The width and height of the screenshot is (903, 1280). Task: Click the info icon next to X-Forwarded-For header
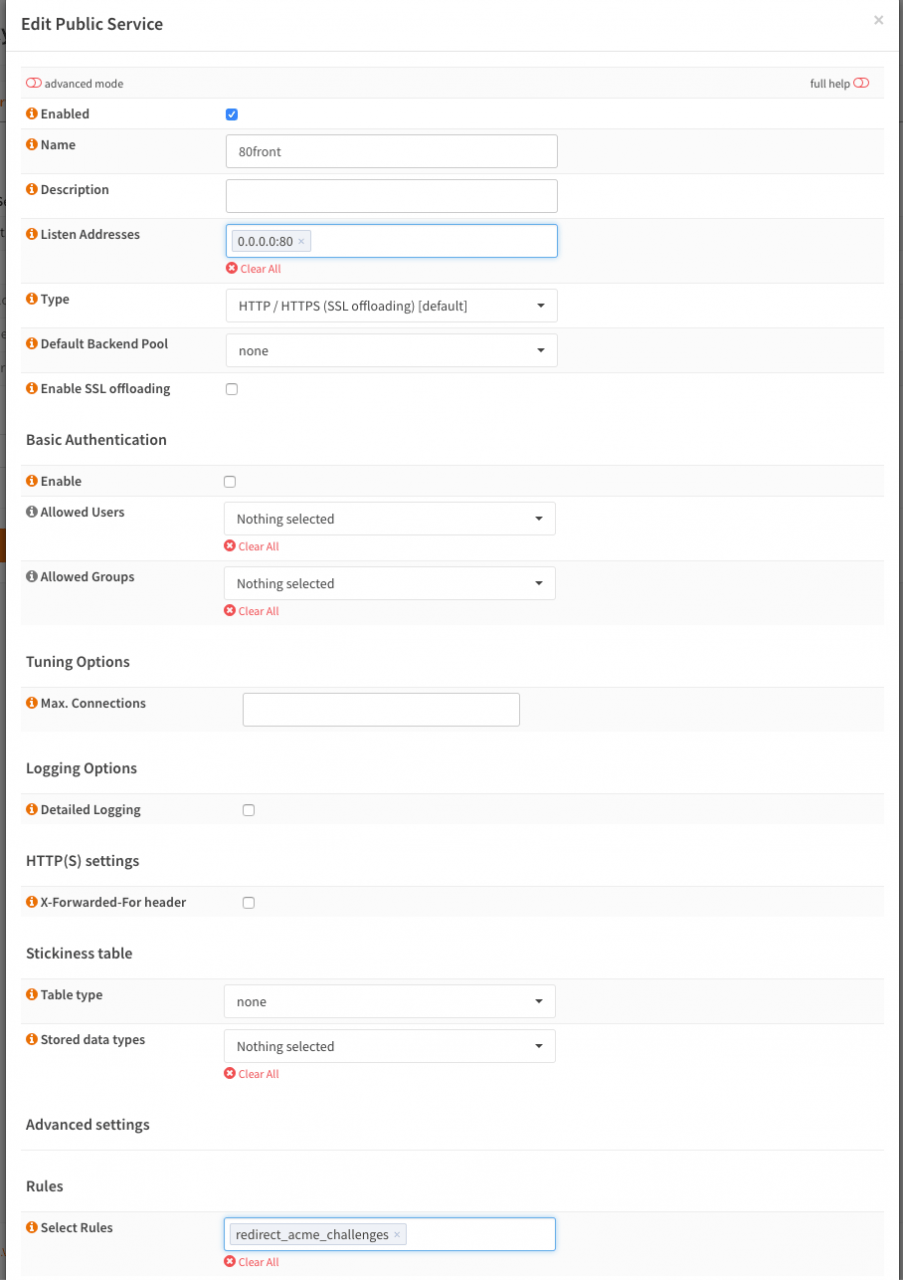click(32, 903)
